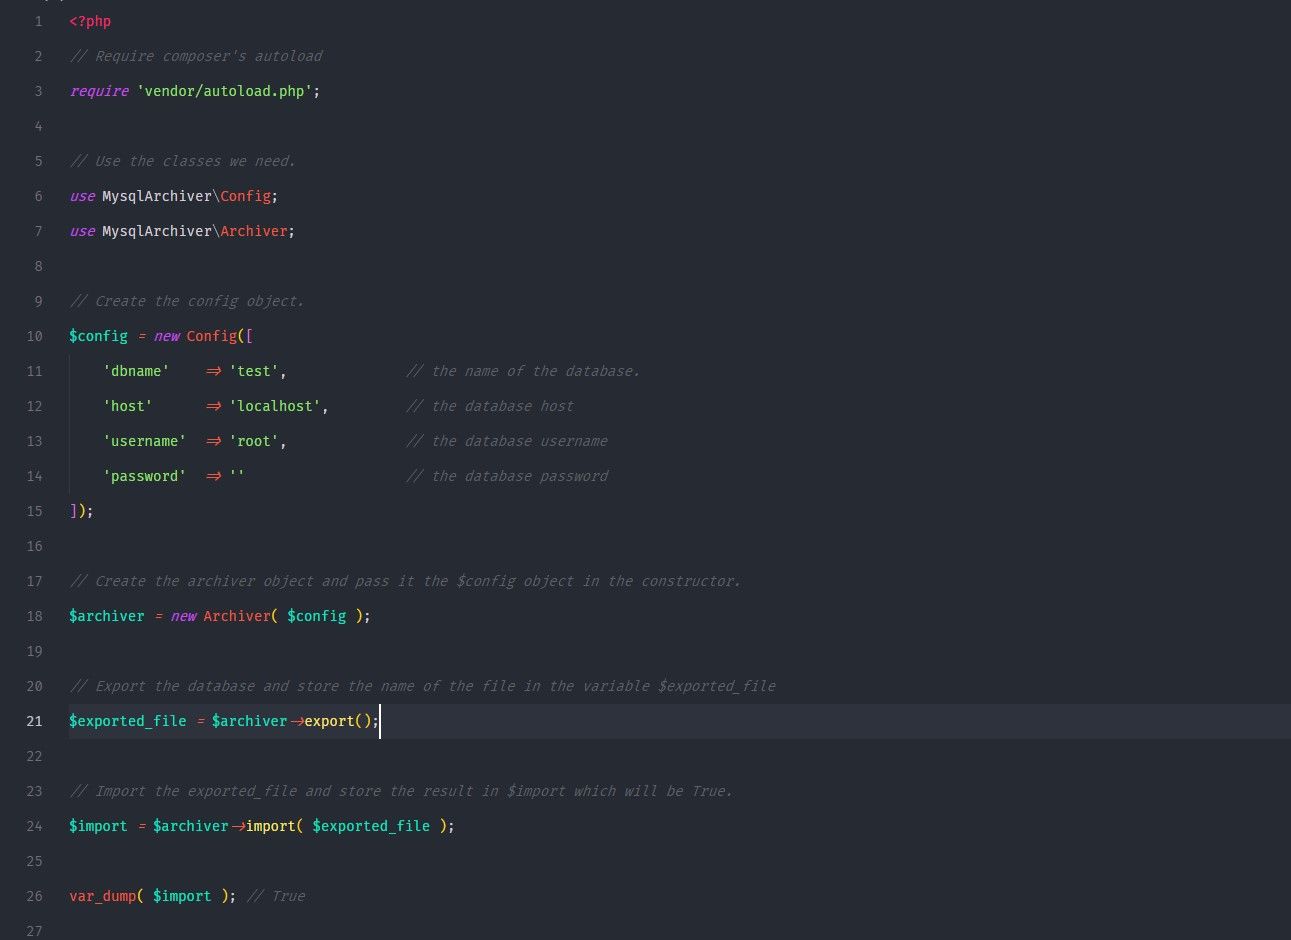The width and height of the screenshot is (1291, 940).
Task: Click the '<?php' opening tag
Action: pyautogui.click(x=90, y=21)
